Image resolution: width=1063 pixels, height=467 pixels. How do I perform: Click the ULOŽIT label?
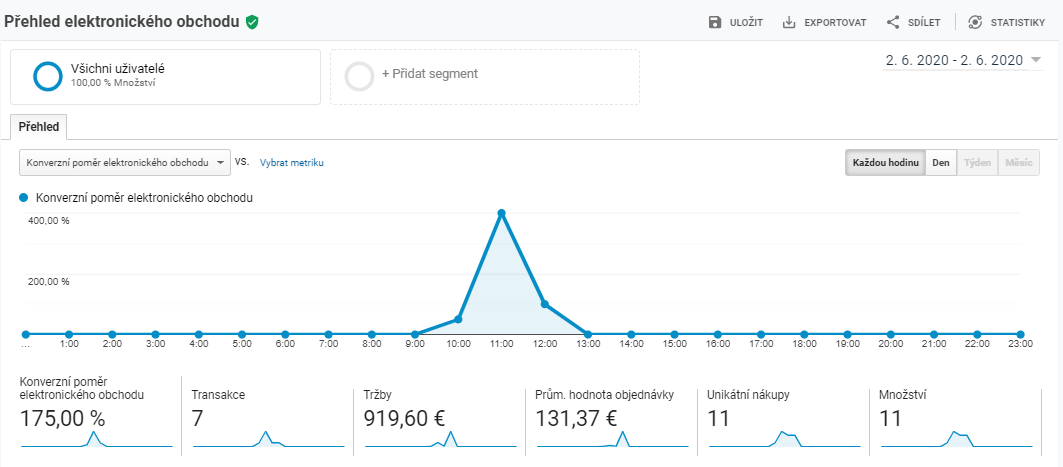pos(746,22)
